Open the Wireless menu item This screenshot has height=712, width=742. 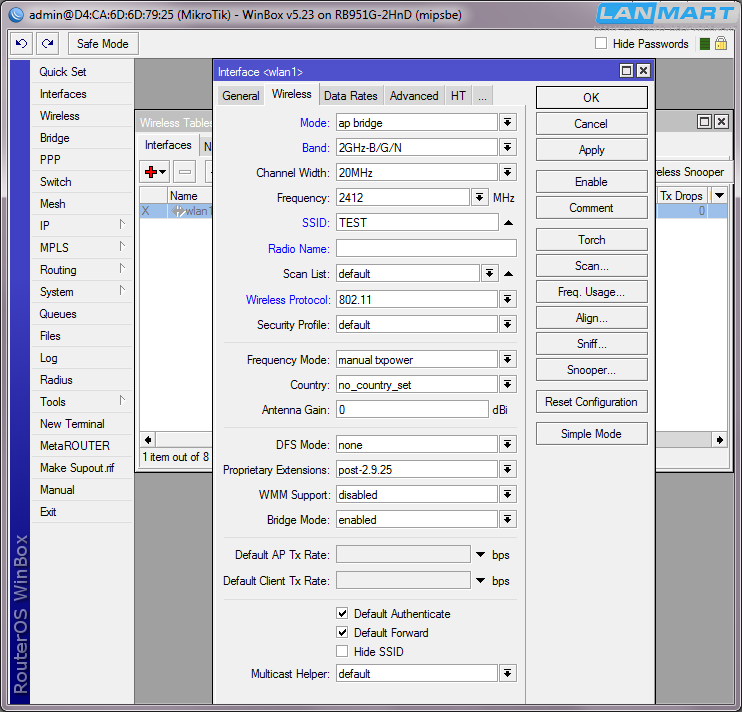click(81, 116)
